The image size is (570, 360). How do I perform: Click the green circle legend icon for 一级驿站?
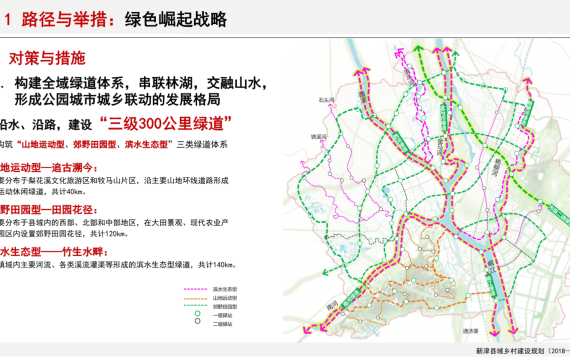point(197,313)
